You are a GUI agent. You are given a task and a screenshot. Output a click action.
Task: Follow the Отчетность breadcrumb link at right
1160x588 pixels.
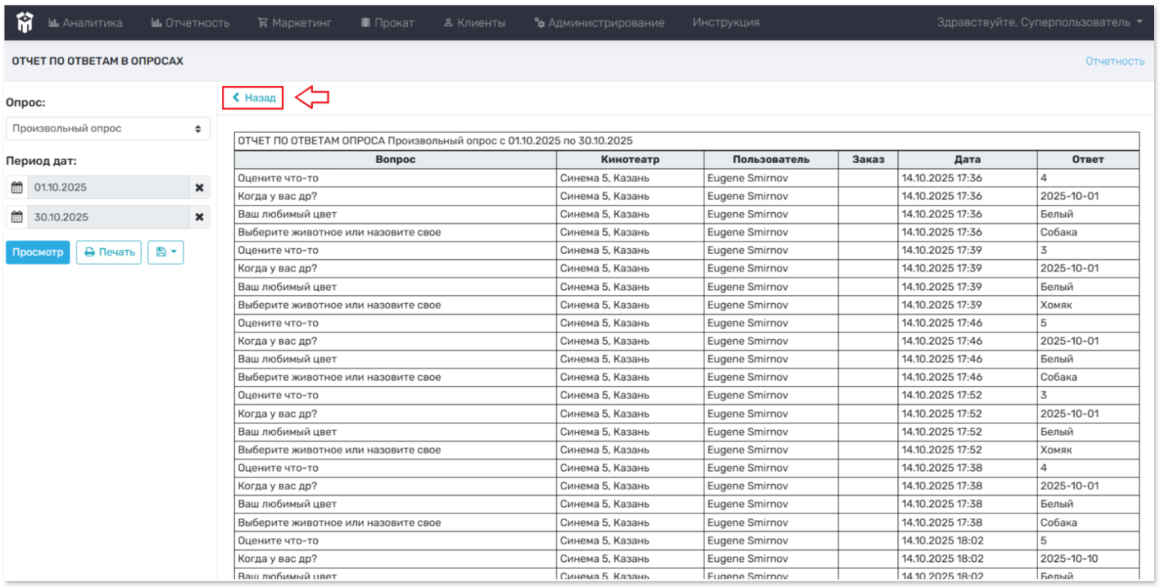click(x=1114, y=61)
